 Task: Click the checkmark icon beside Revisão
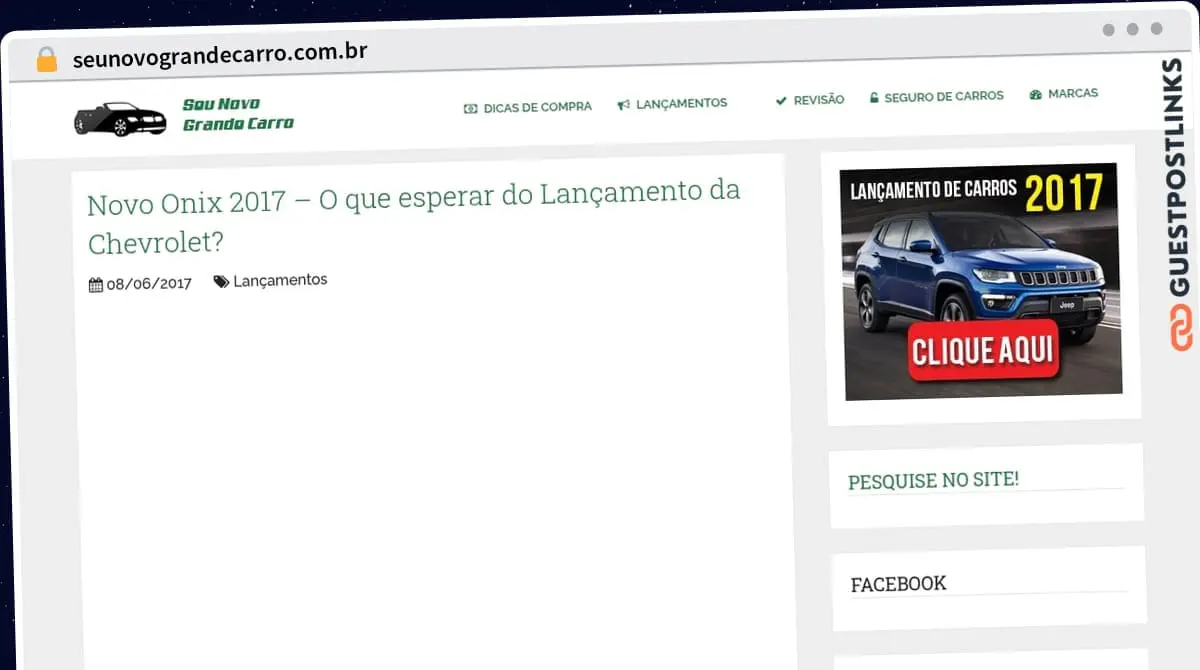[x=781, y=100]
